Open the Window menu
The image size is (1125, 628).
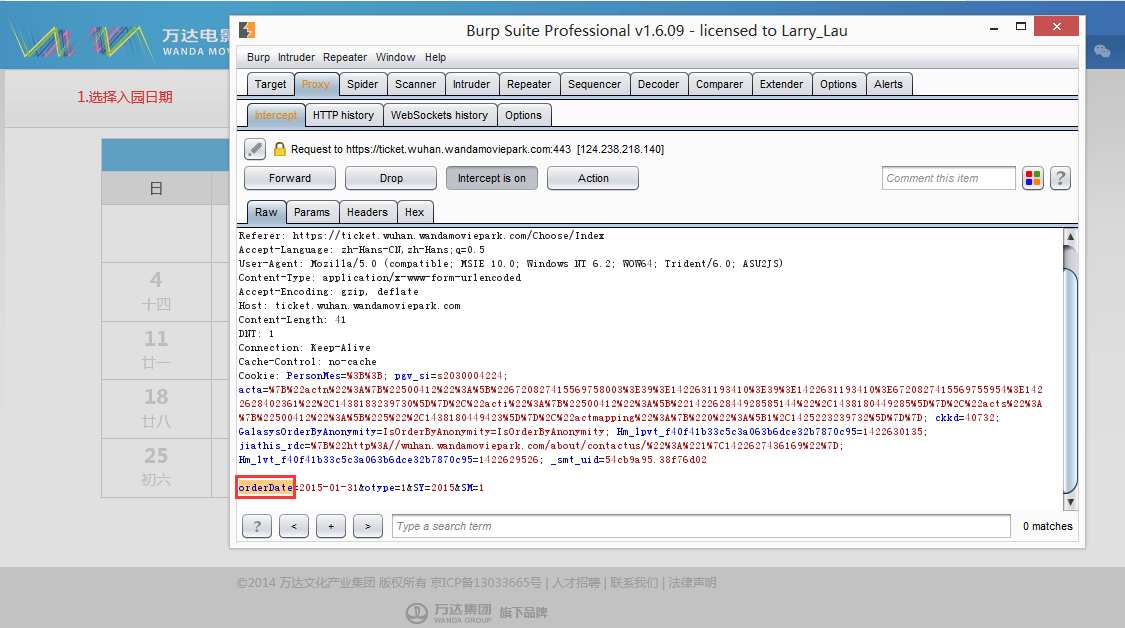click(395, 57)
